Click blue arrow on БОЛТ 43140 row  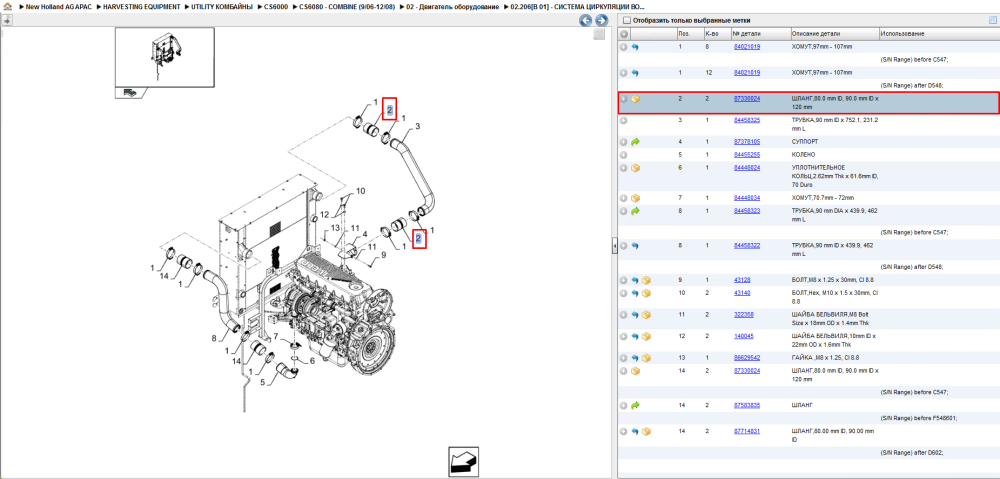635,293
